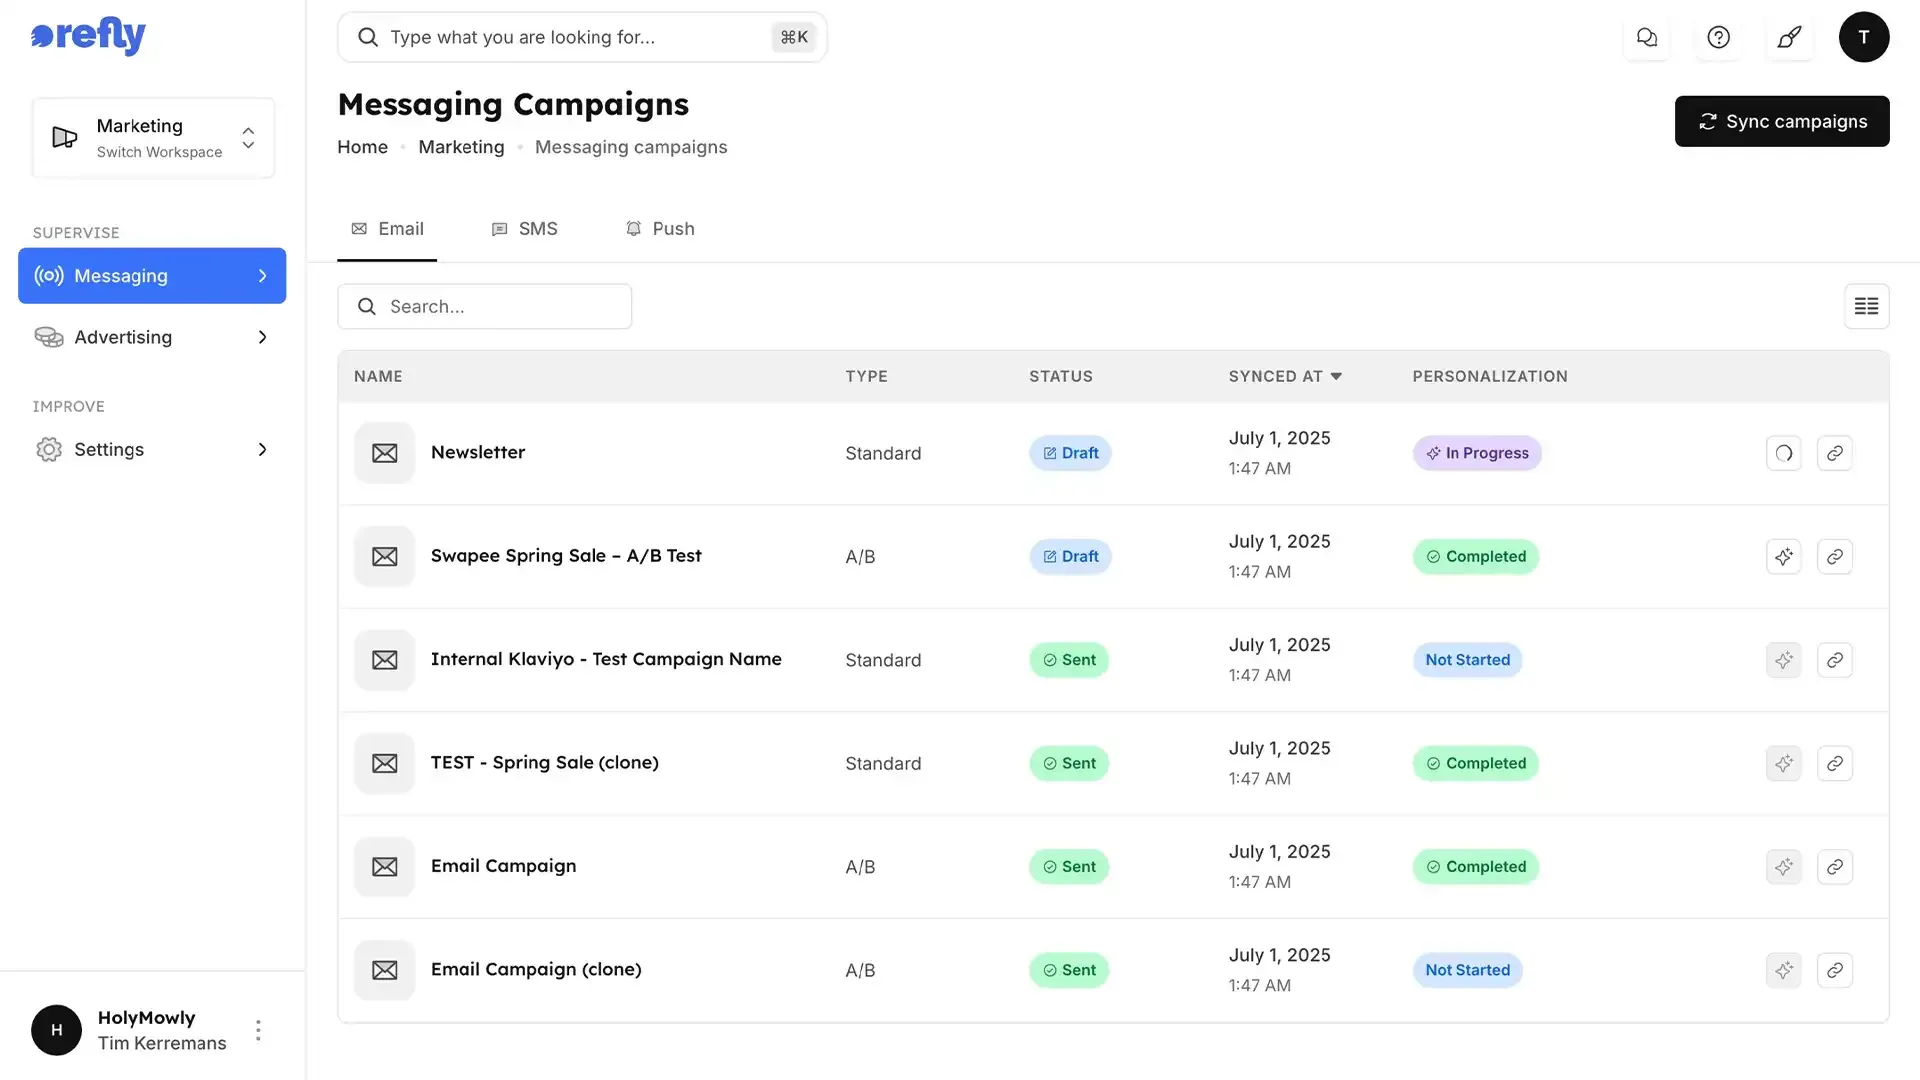Click the NAME column header
This screenshot has height=1080, width=1920.
378,376
